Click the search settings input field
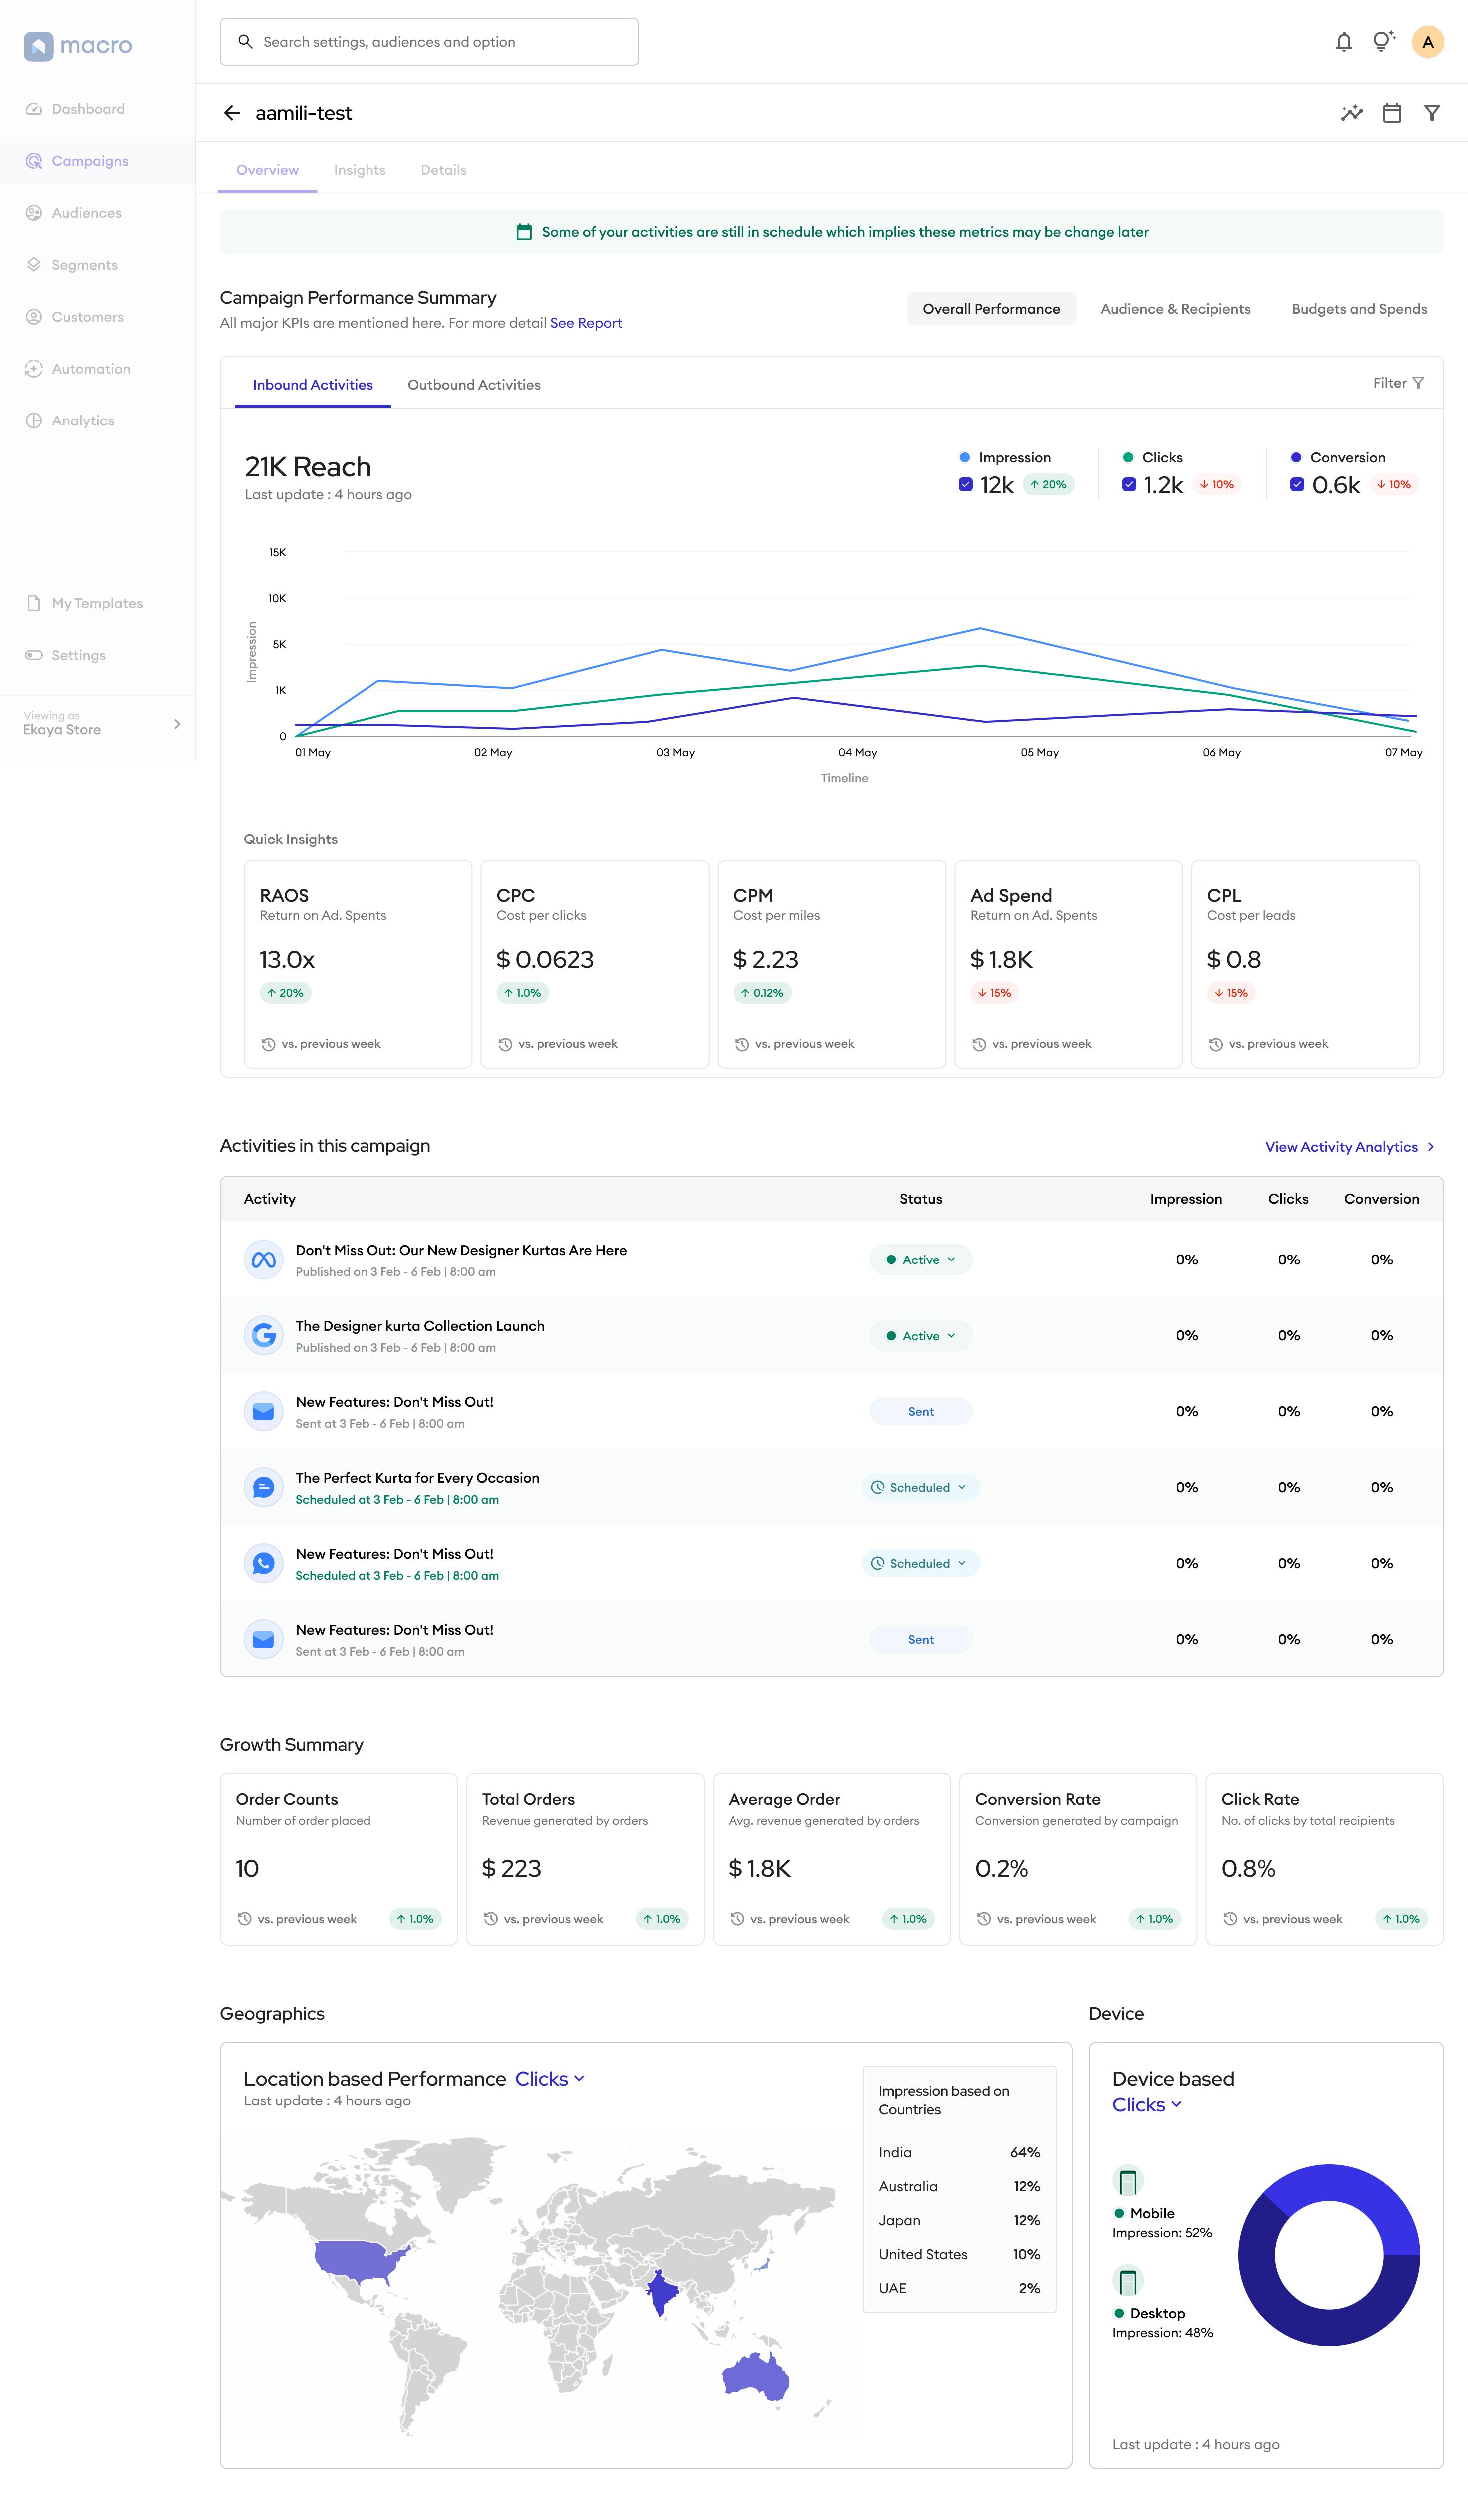Screen dimensions: 1468x2520 [x=429, y=42]
